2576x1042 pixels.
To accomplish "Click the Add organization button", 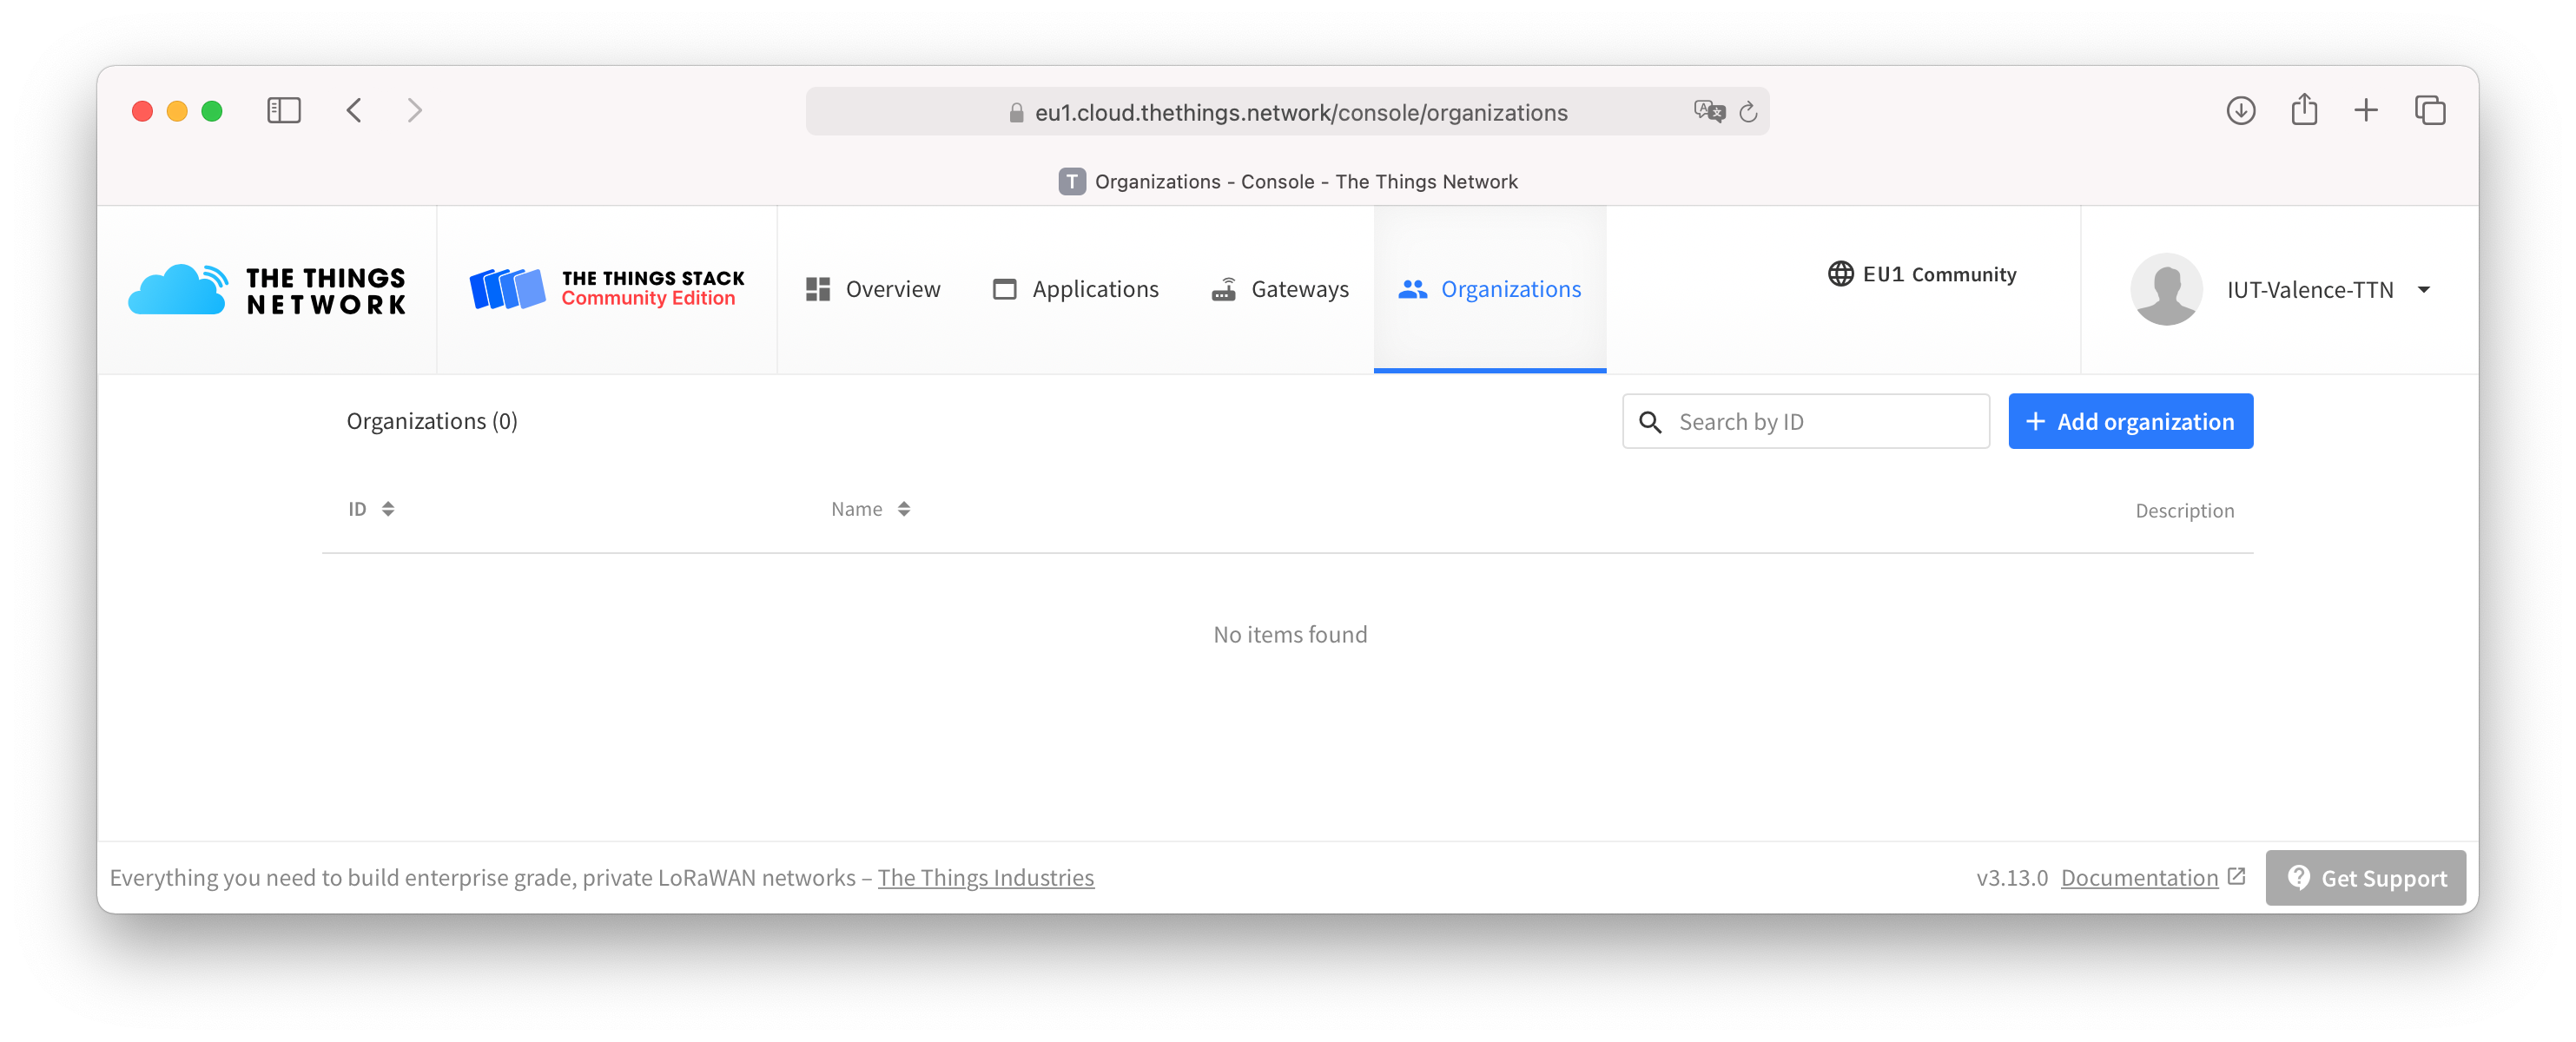I will [x=2130, y=421].
